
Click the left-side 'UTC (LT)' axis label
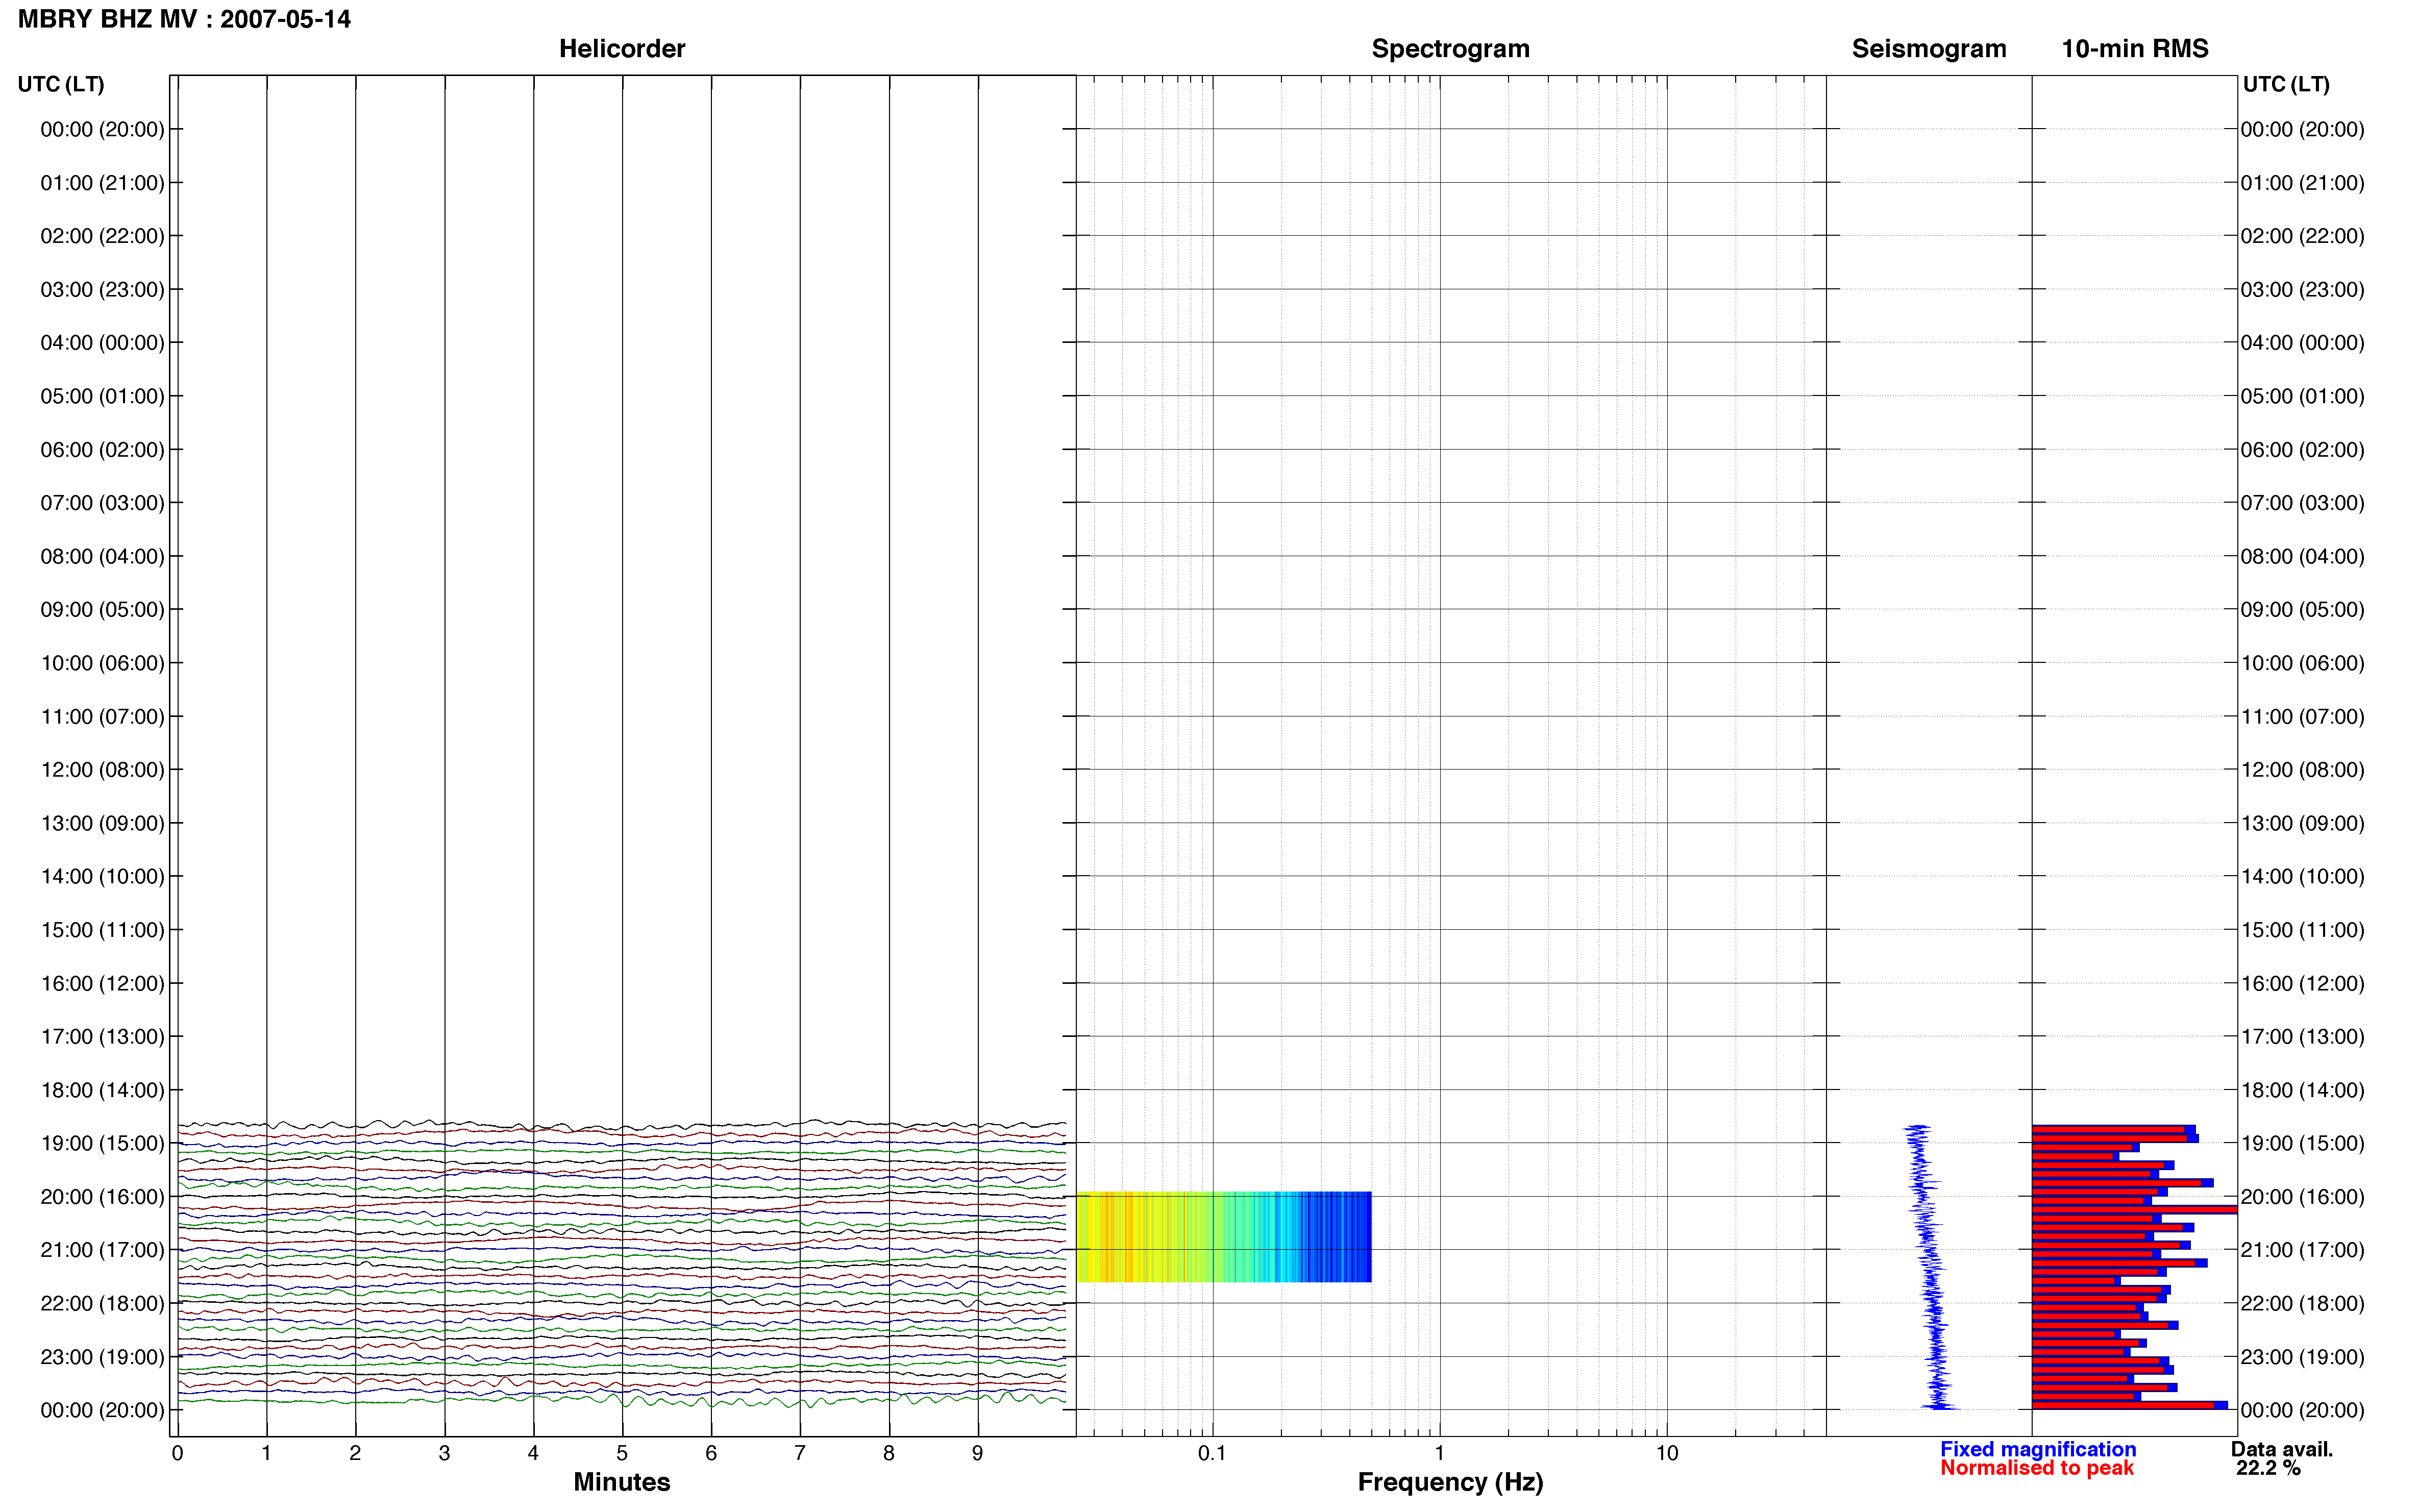click(x=61, y=84)
